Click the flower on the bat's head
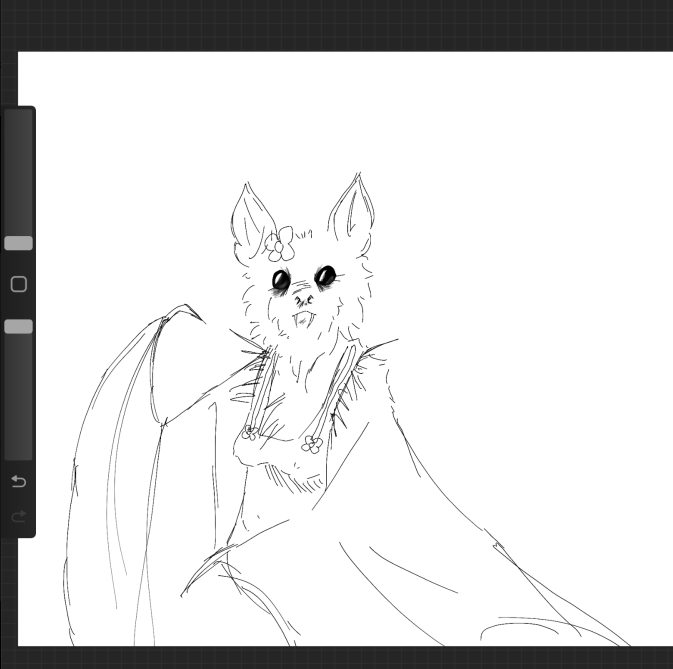The width and height of the screenshot is (673, 669). [x=280, y=244]
